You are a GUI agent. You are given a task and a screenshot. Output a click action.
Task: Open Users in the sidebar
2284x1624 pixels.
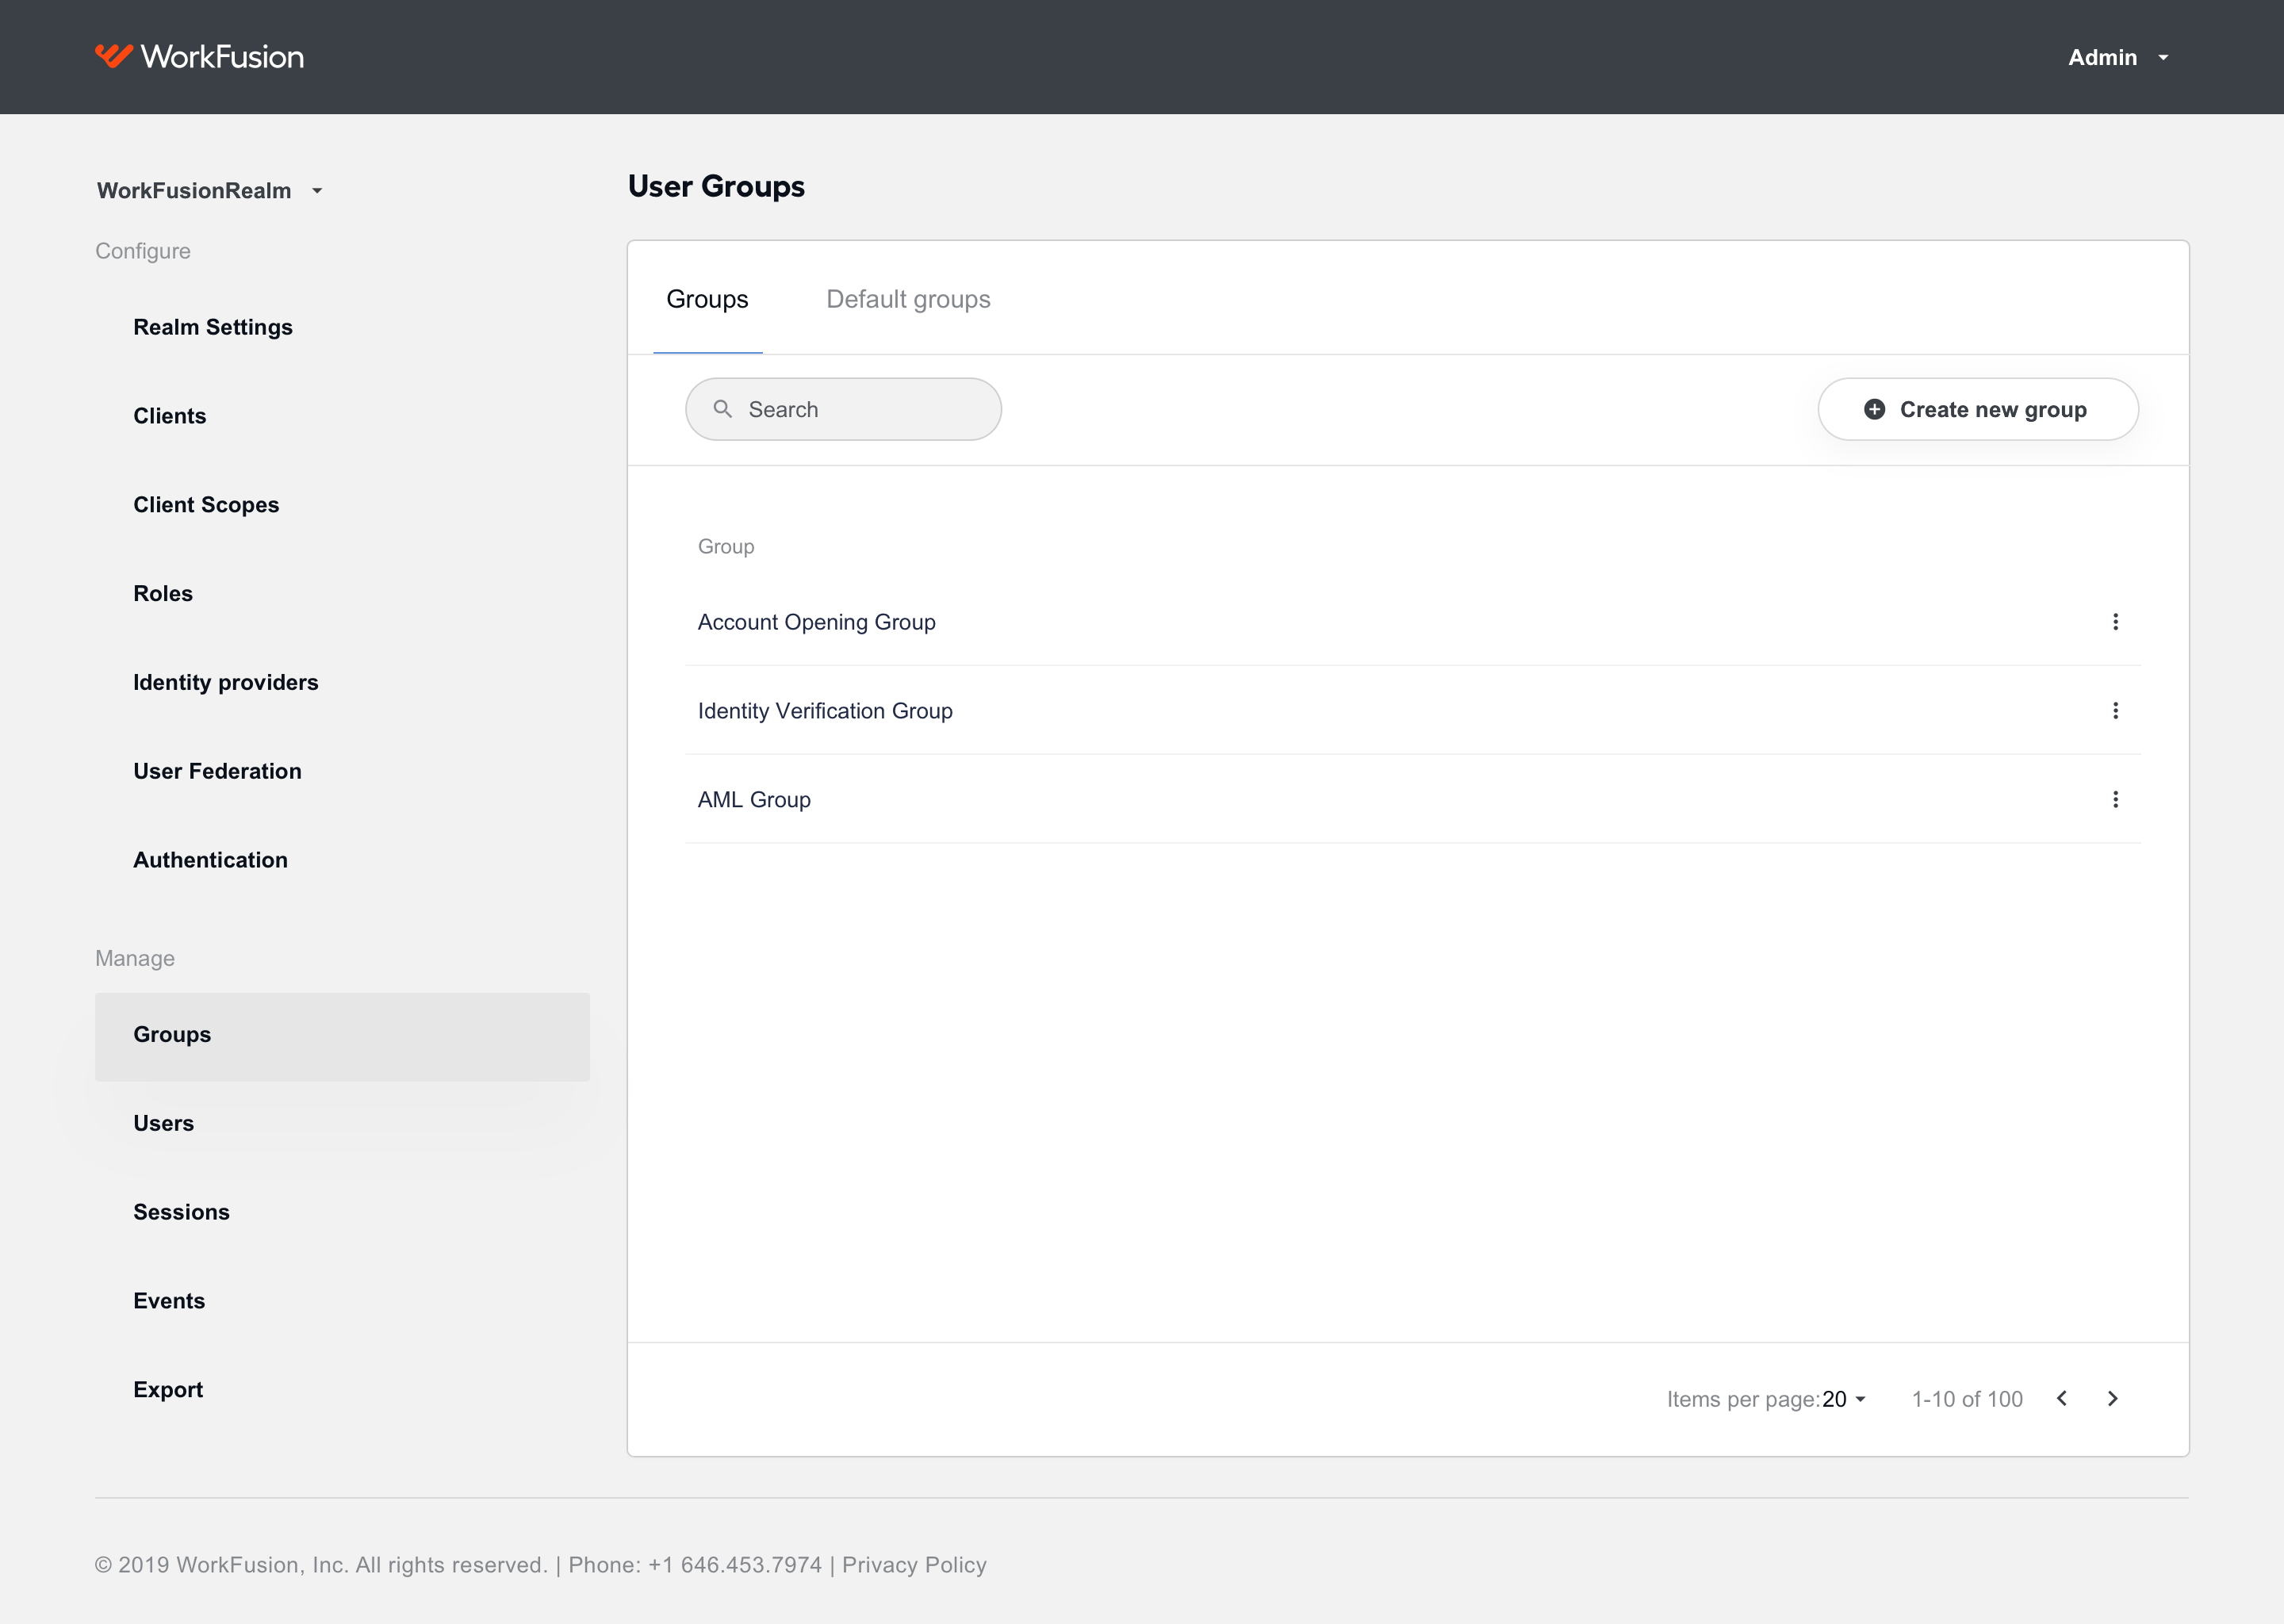(164, 1124)
